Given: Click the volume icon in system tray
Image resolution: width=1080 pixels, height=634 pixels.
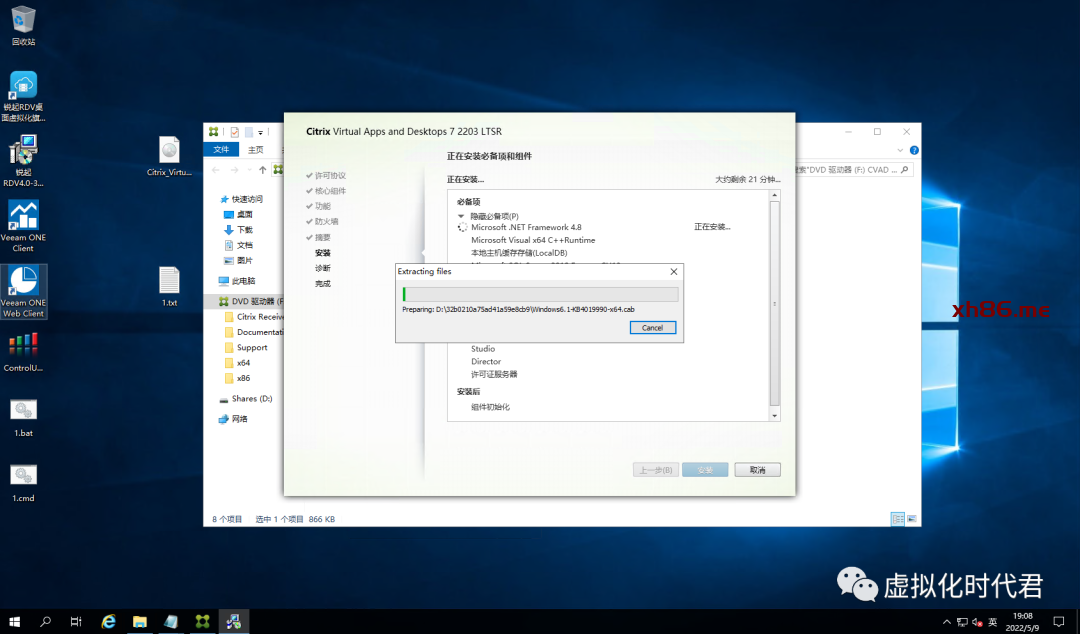Looking at the screenshot, I should pos(977,622).
